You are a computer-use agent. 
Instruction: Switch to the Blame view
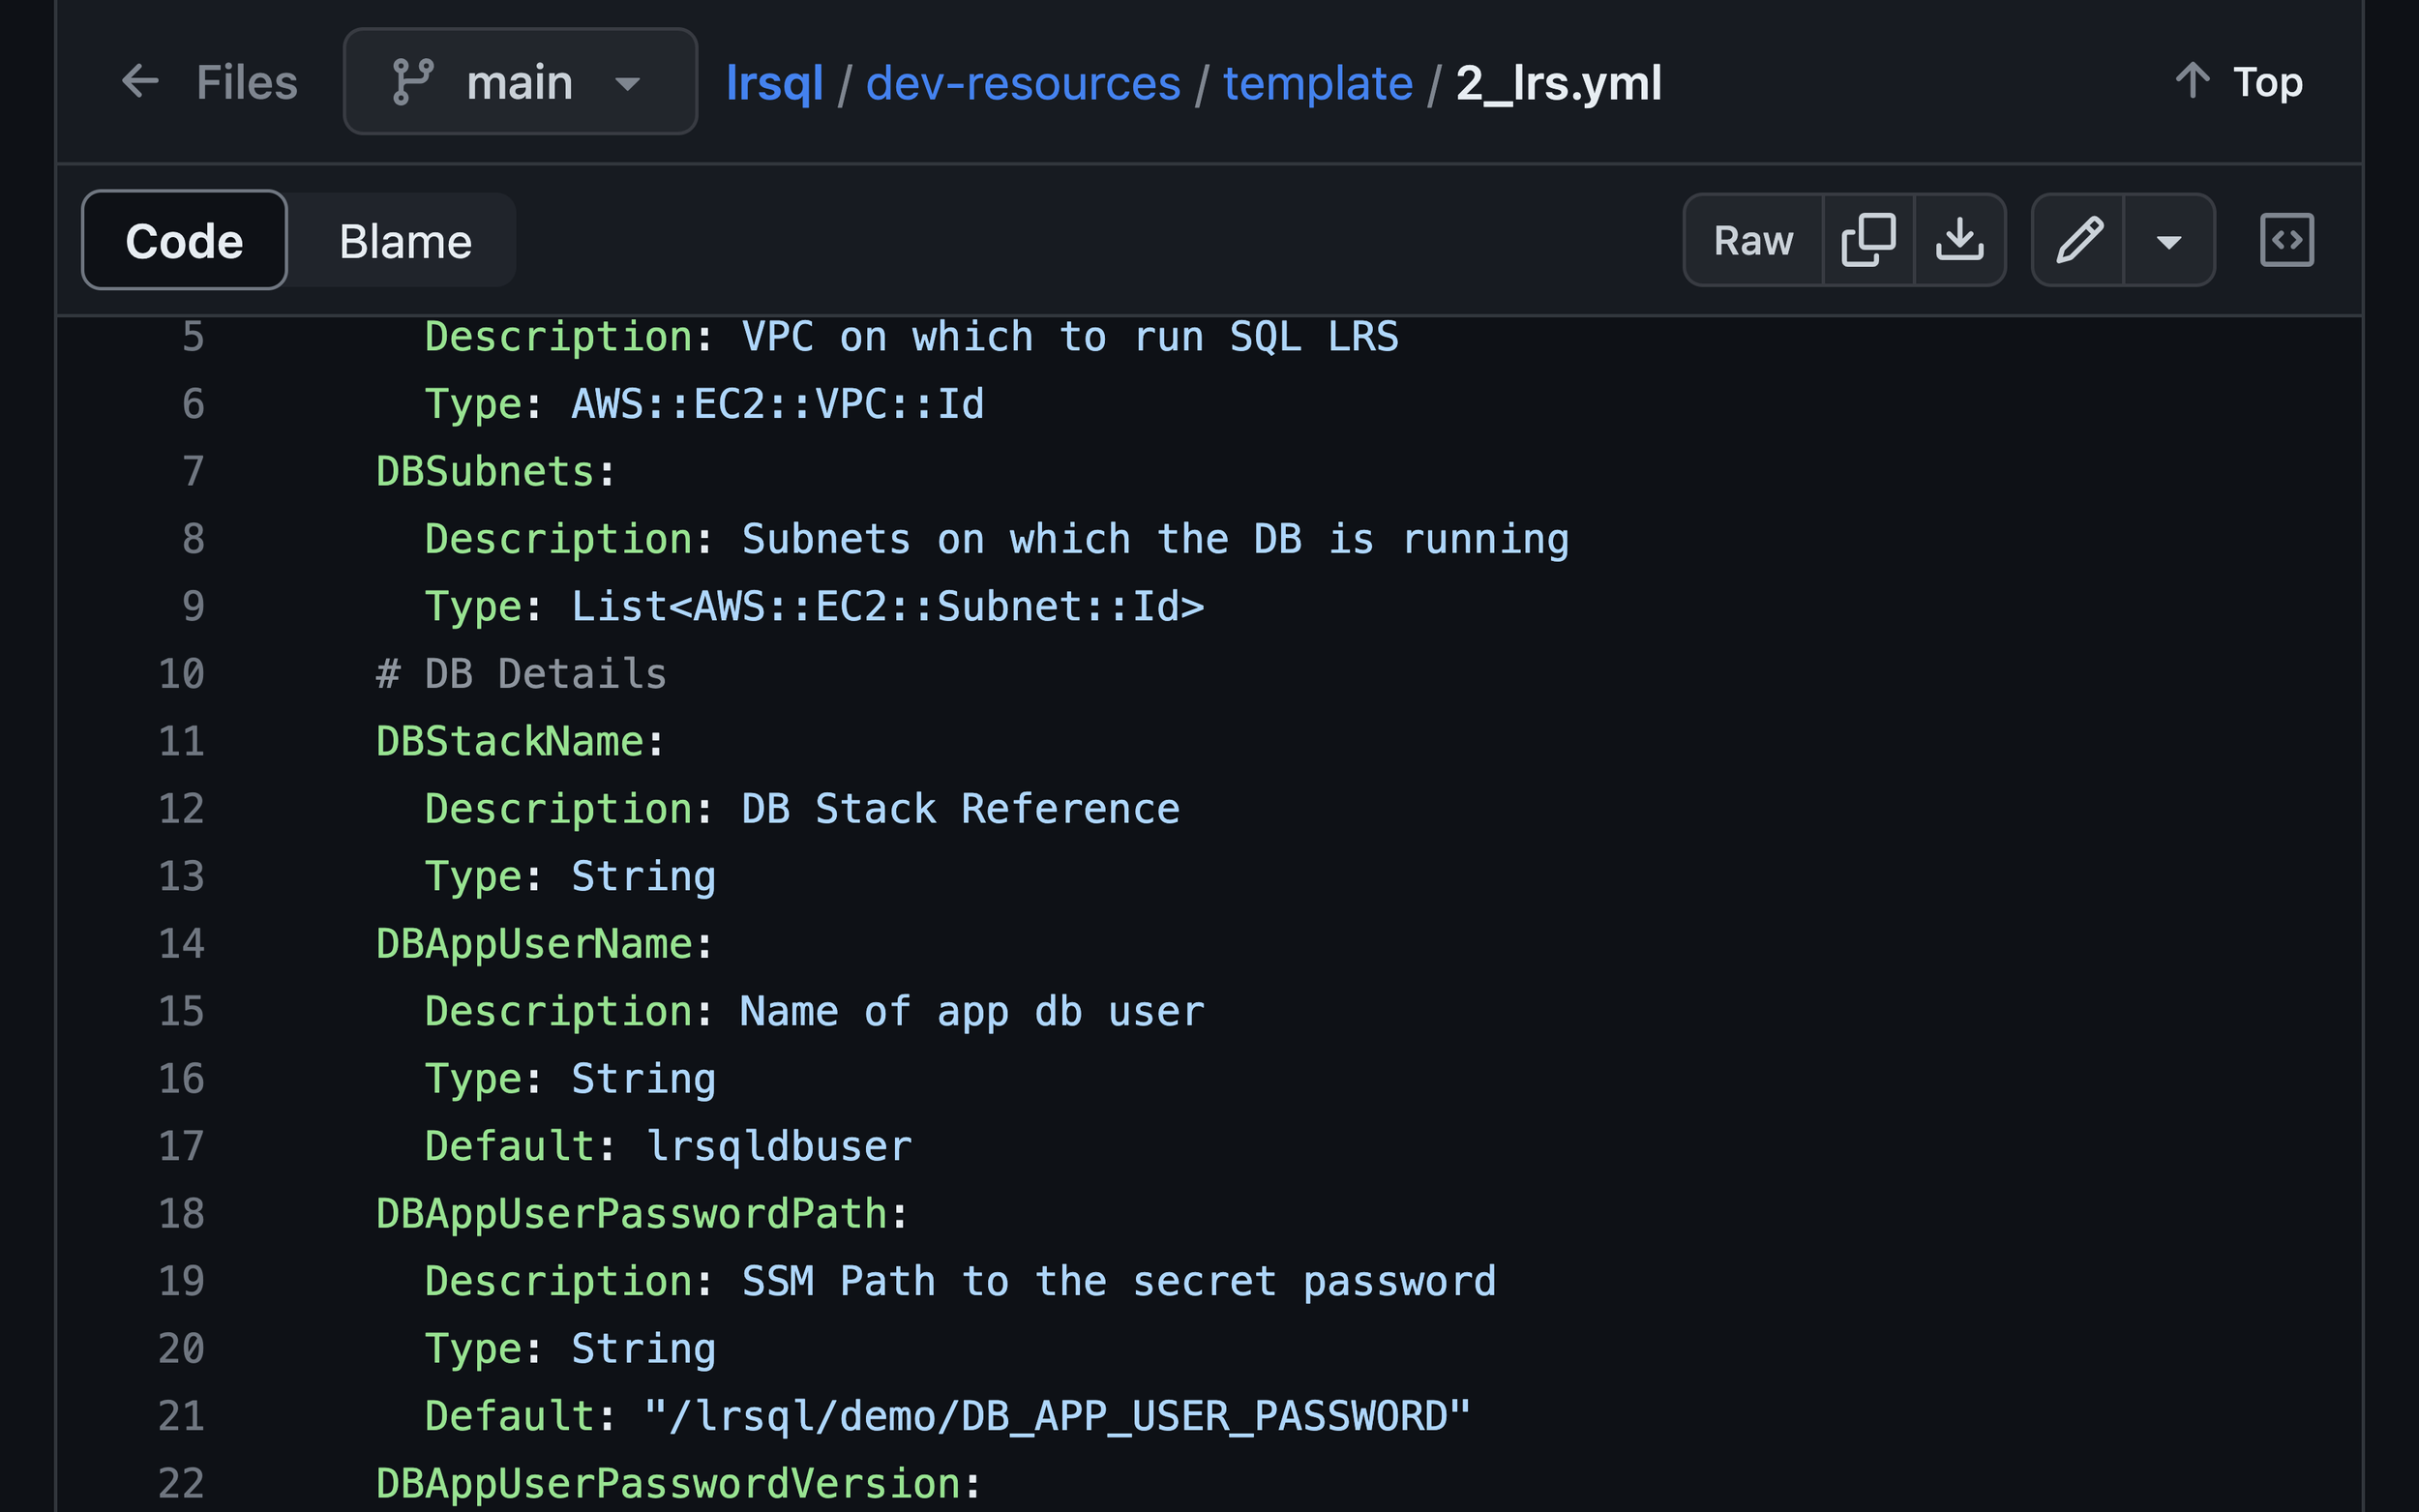pyautogui.click(x=403, y=240)
